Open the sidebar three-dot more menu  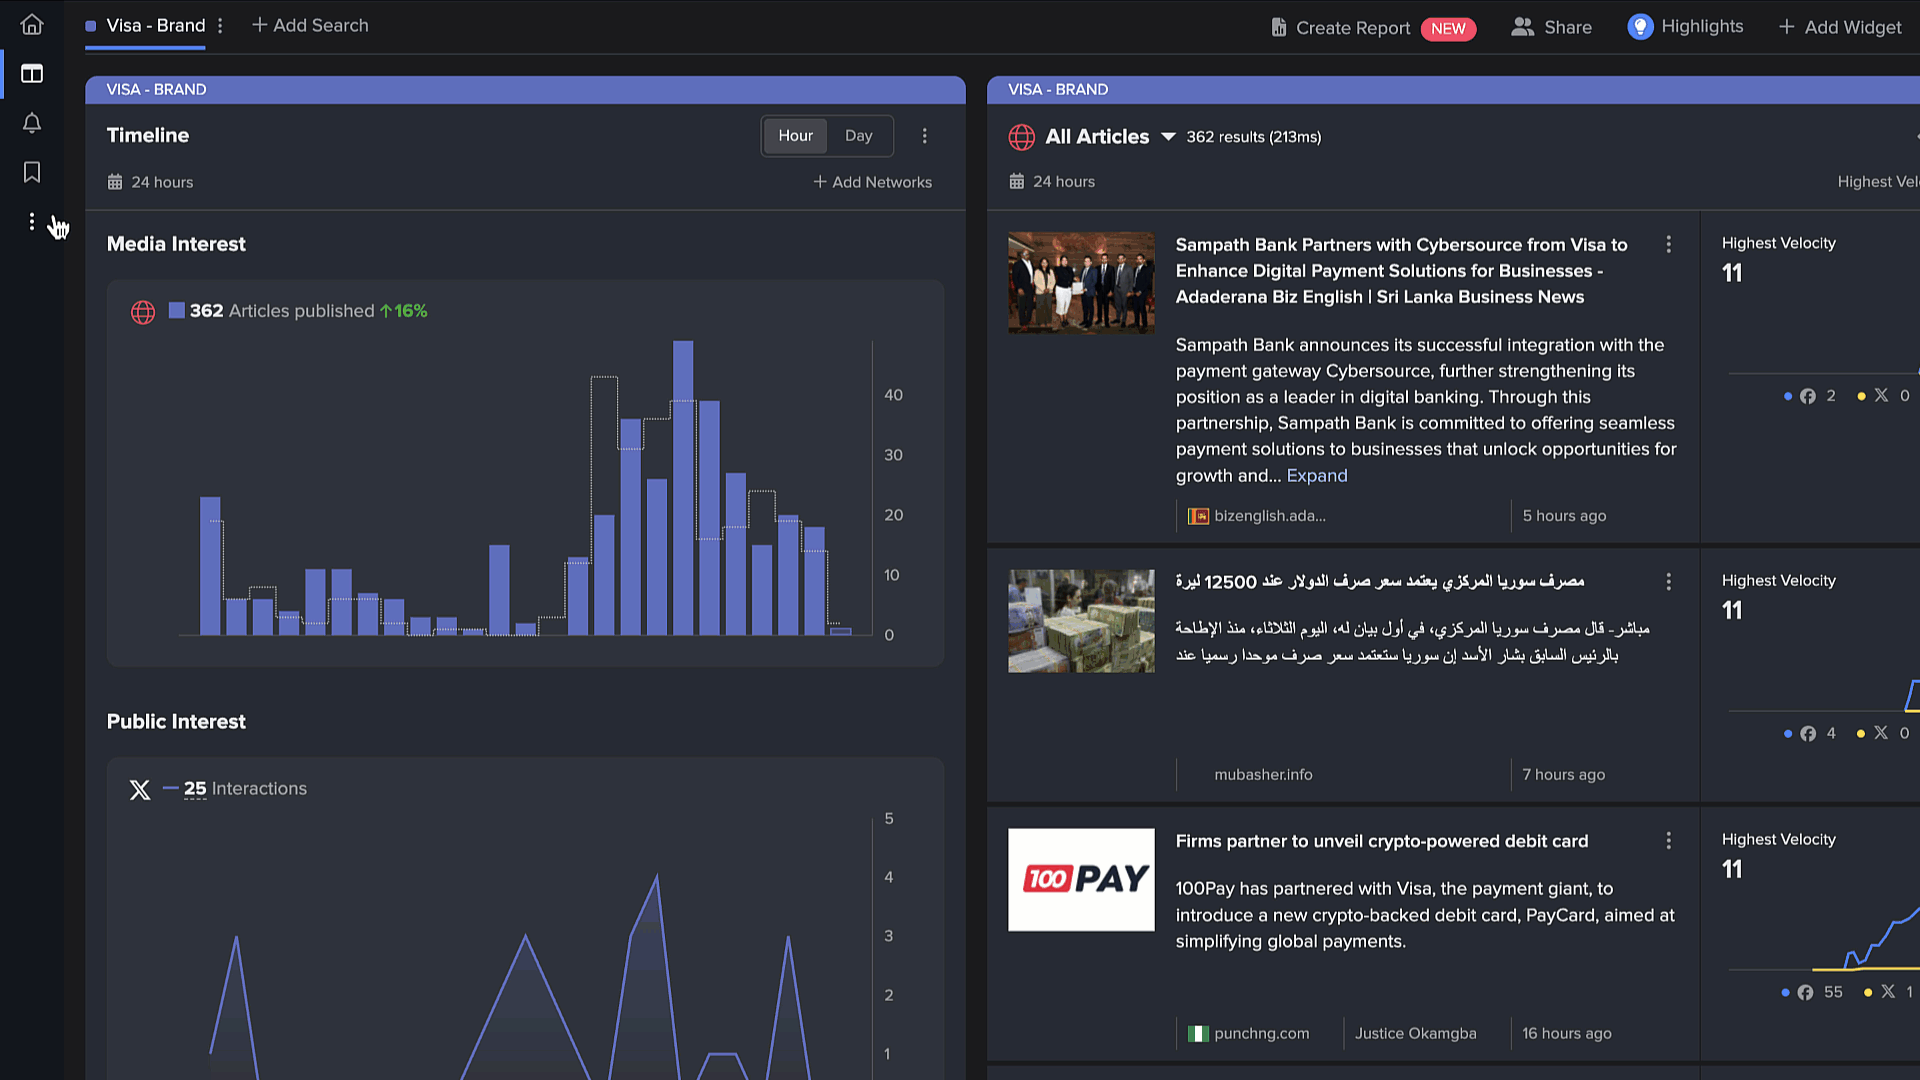tap(32, 221)
